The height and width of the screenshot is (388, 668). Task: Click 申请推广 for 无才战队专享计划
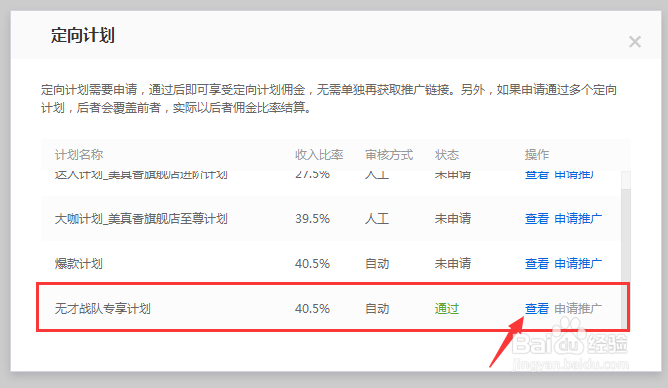(x=578, y=308)
